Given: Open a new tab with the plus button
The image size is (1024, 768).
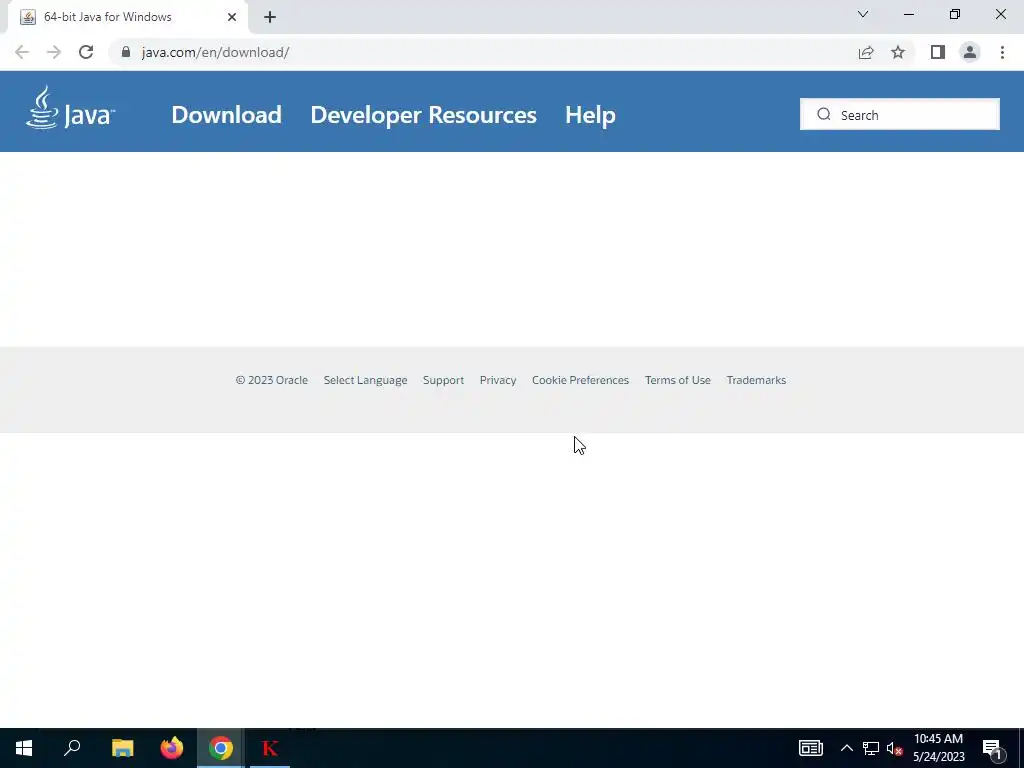Looking at the screenshot, I should coord(270,17).
